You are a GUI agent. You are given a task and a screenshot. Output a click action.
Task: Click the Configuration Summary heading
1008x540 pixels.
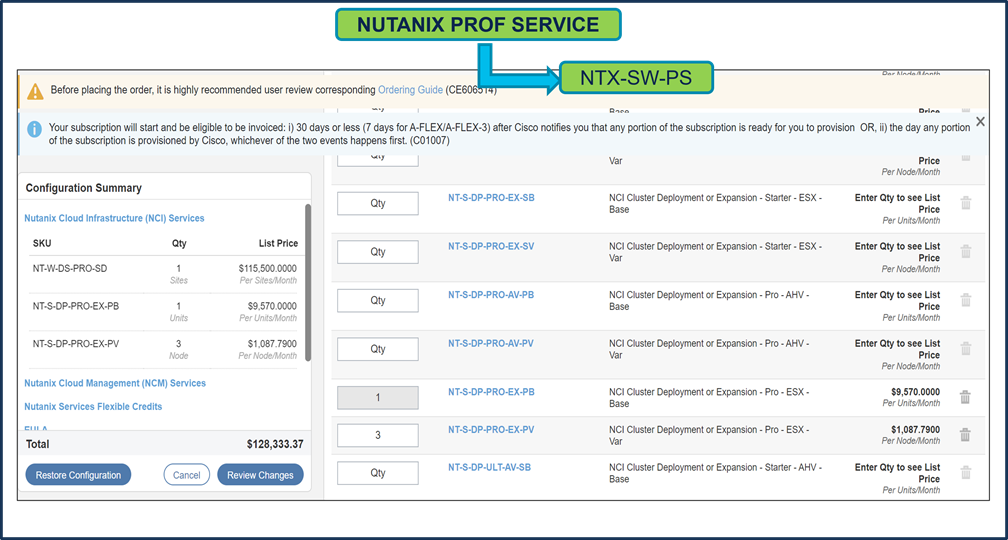(84, 188)
